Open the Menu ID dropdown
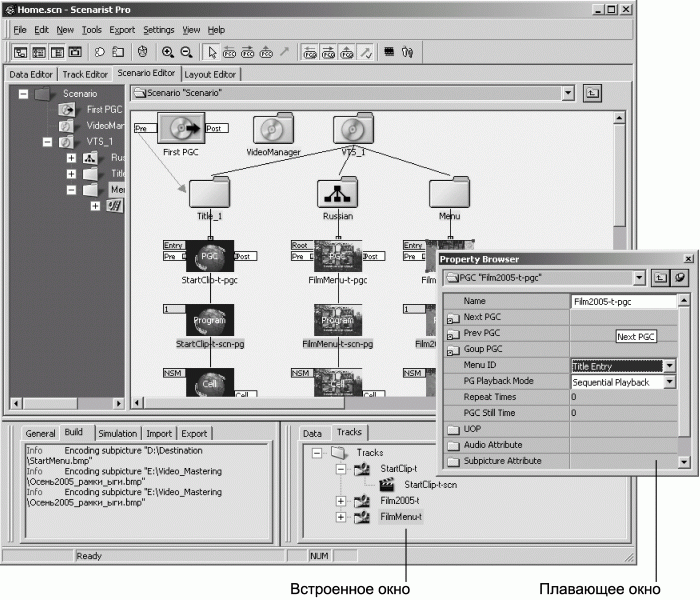 coord(669,366)
